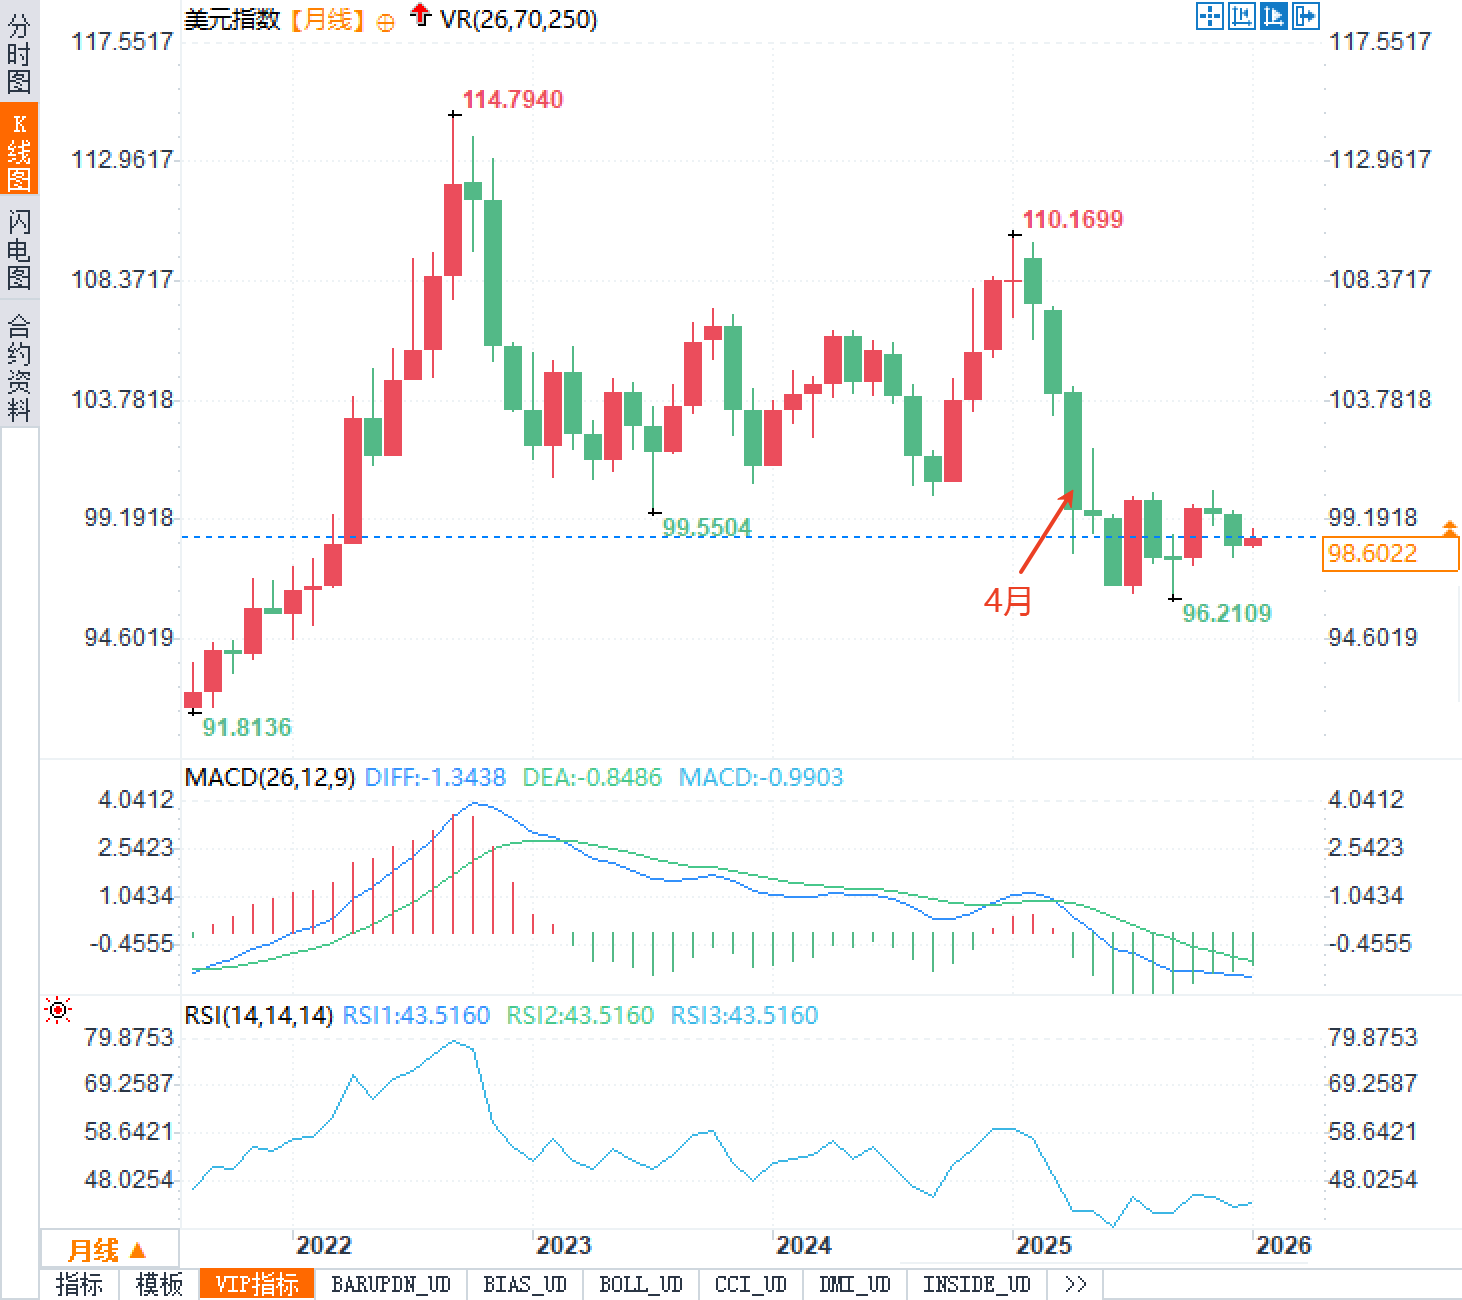Click the second chart axis icon
Viewport: 1462px width, 1300px height.
coord(1242,16)
